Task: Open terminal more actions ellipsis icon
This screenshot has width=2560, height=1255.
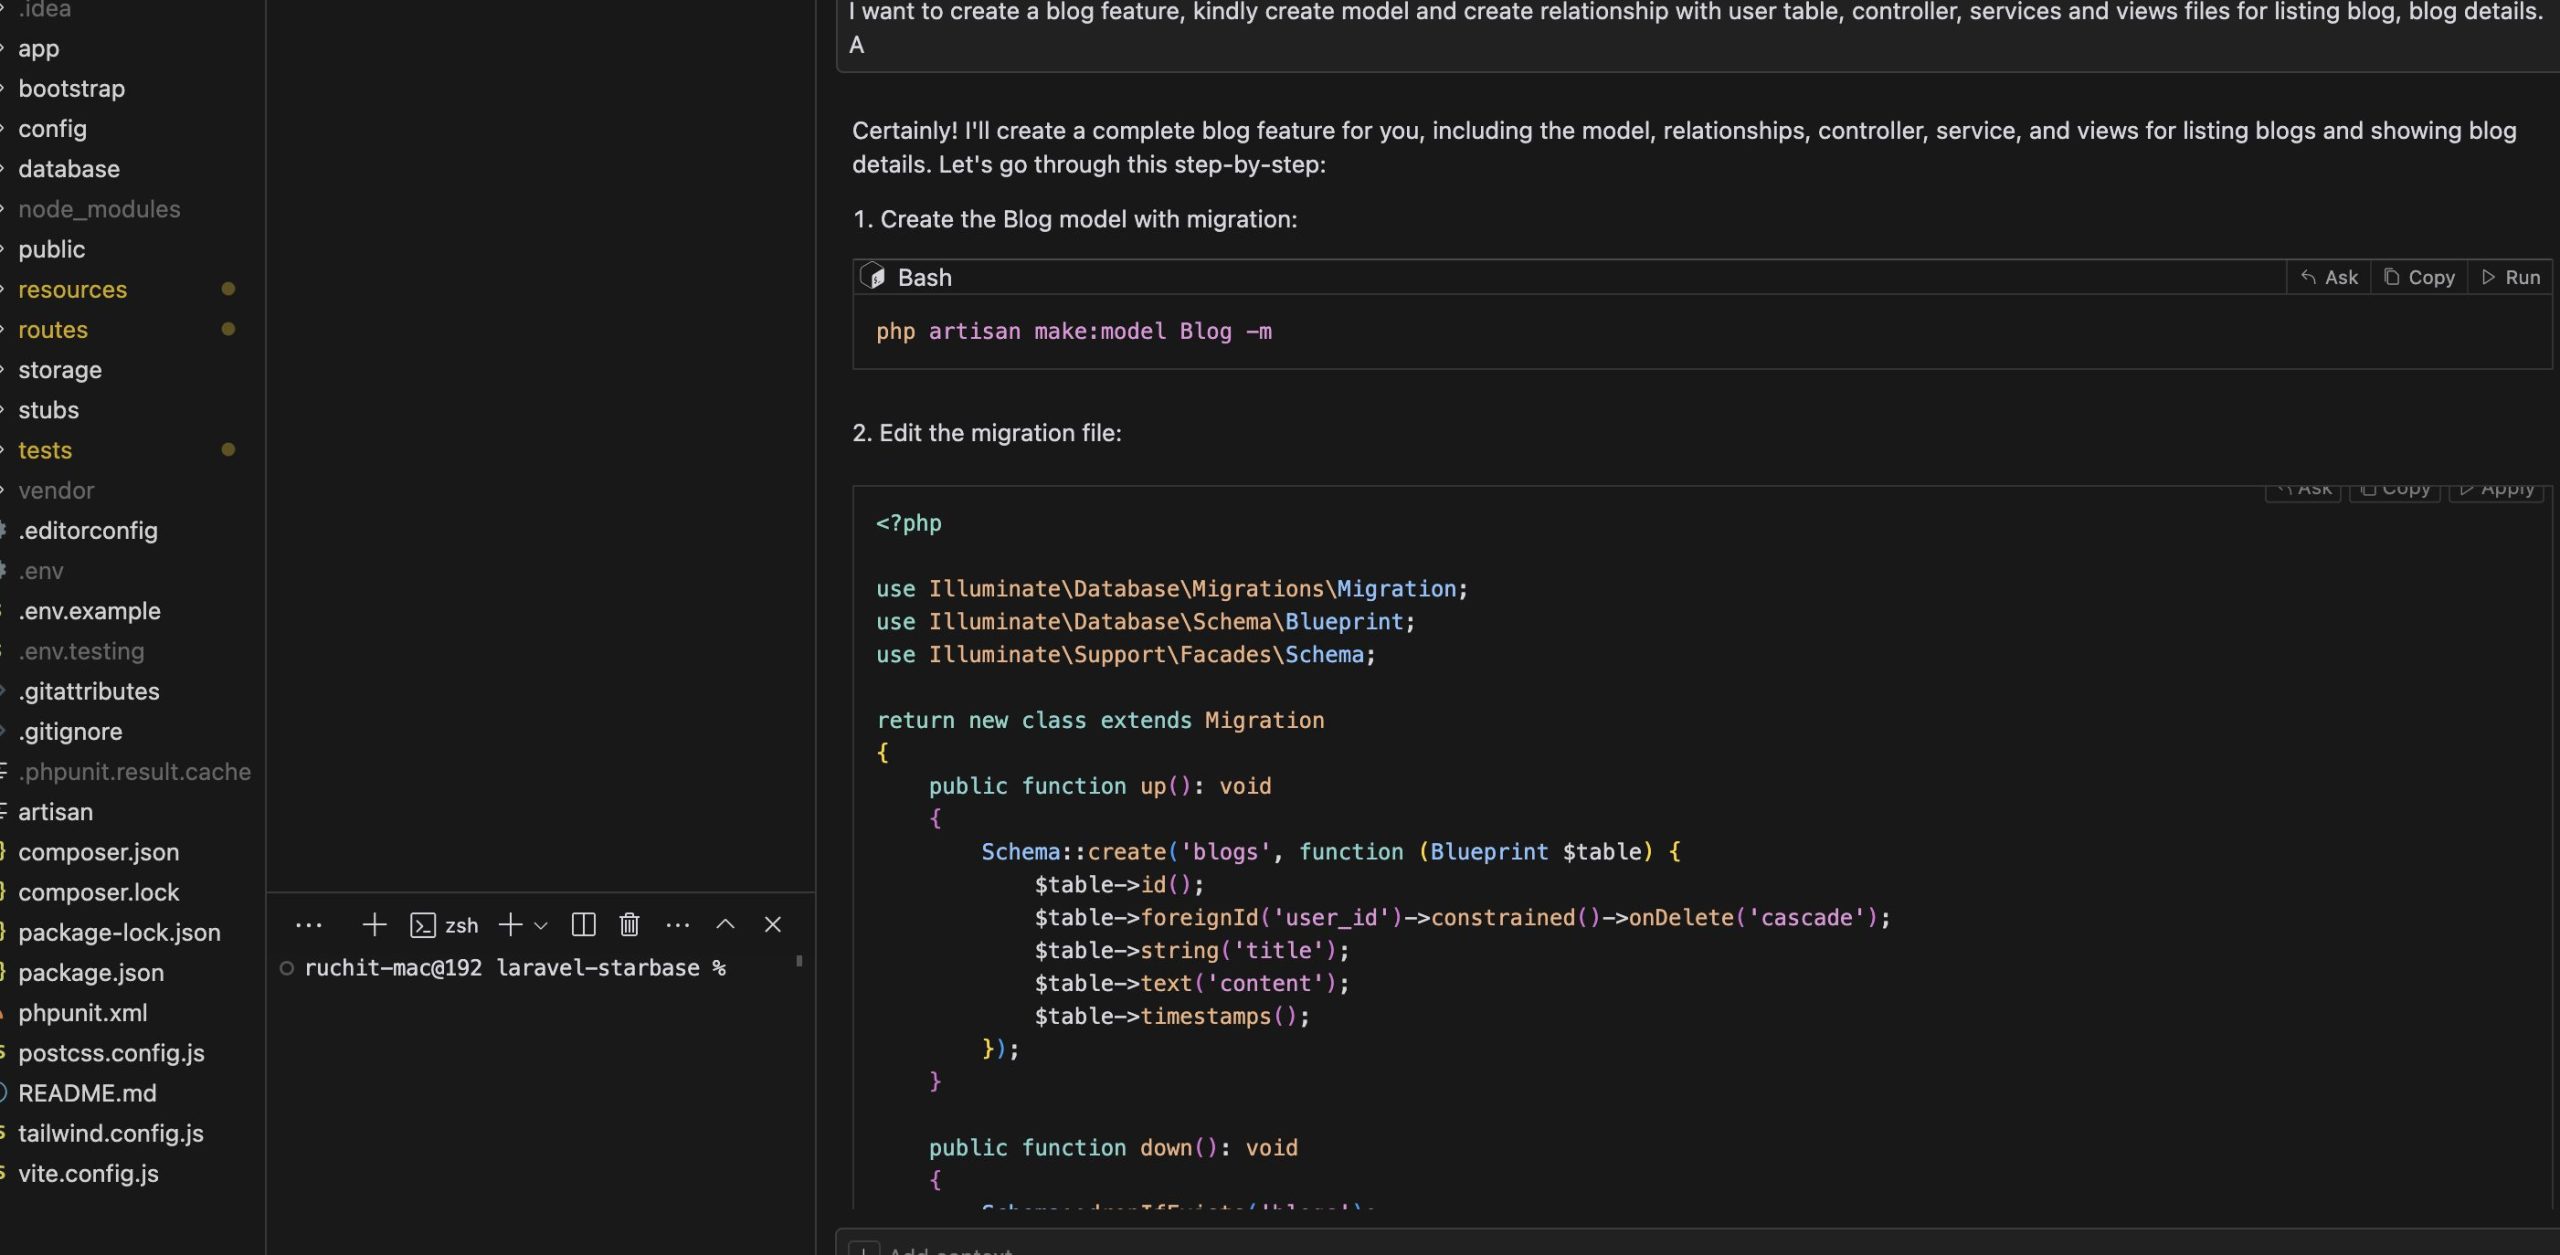Action: tap(679, 924)
